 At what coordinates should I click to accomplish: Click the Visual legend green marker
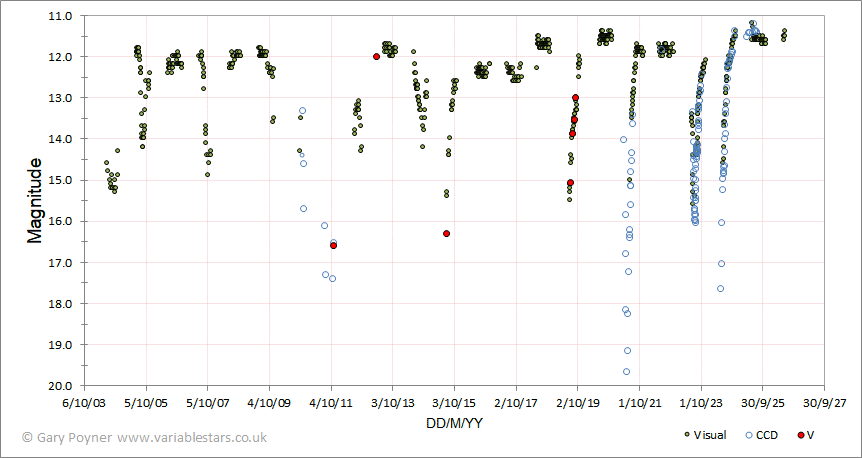686,435
